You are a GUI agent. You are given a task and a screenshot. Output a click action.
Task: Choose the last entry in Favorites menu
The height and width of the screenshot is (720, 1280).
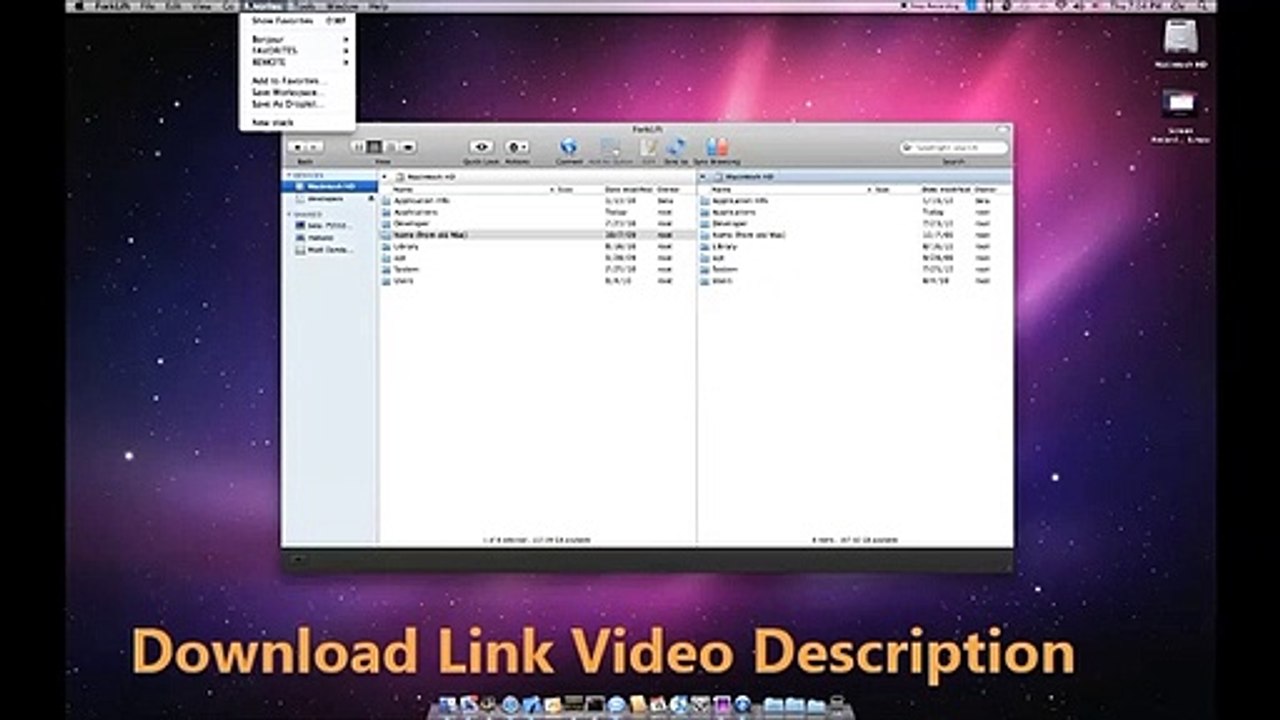[x=297, y=122]
